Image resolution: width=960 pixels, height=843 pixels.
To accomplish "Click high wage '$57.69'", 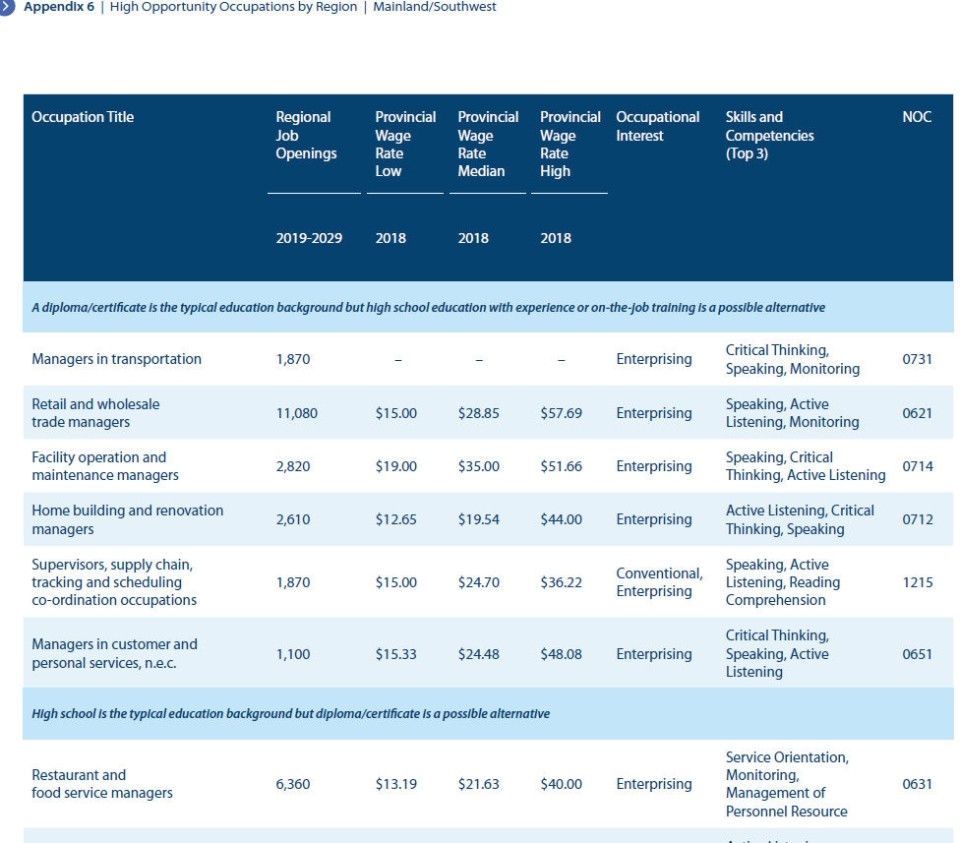I will [x=561, y=413].
